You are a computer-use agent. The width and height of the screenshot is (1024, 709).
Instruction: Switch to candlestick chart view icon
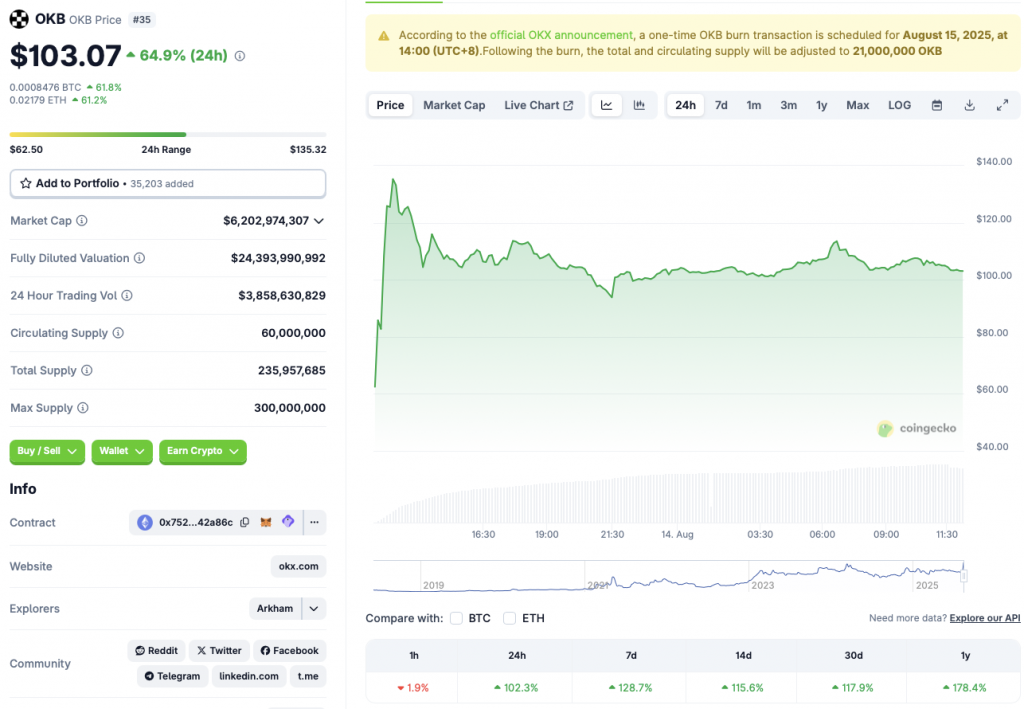(x=639, y=105)
